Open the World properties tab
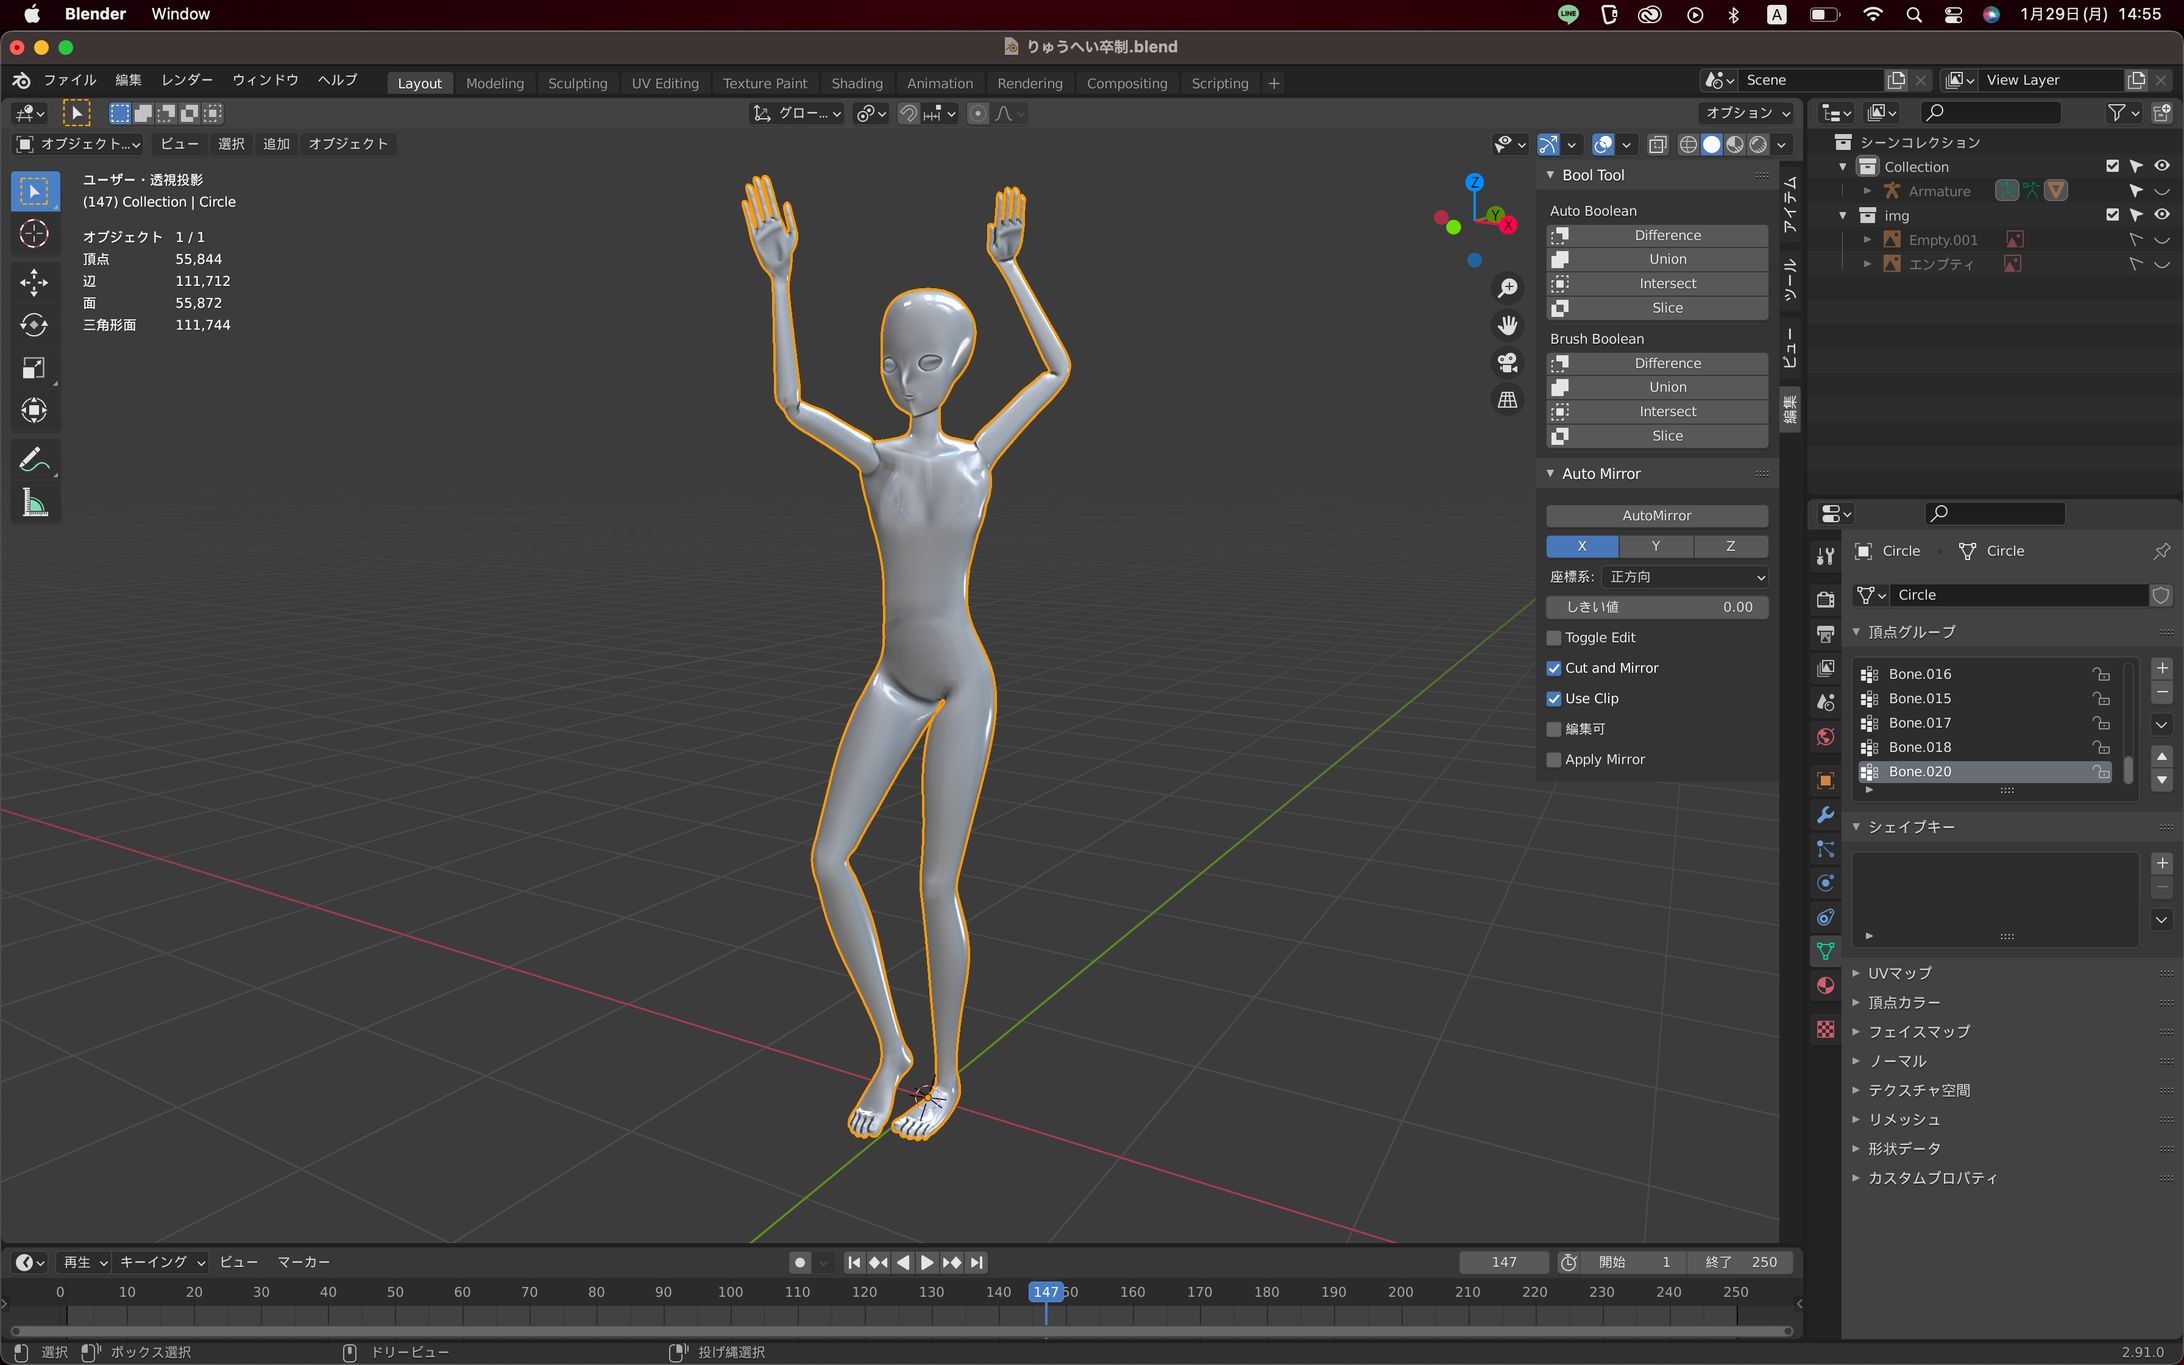The width and height of the screenshot is (2184, 1365). [x=1825, y=737]
